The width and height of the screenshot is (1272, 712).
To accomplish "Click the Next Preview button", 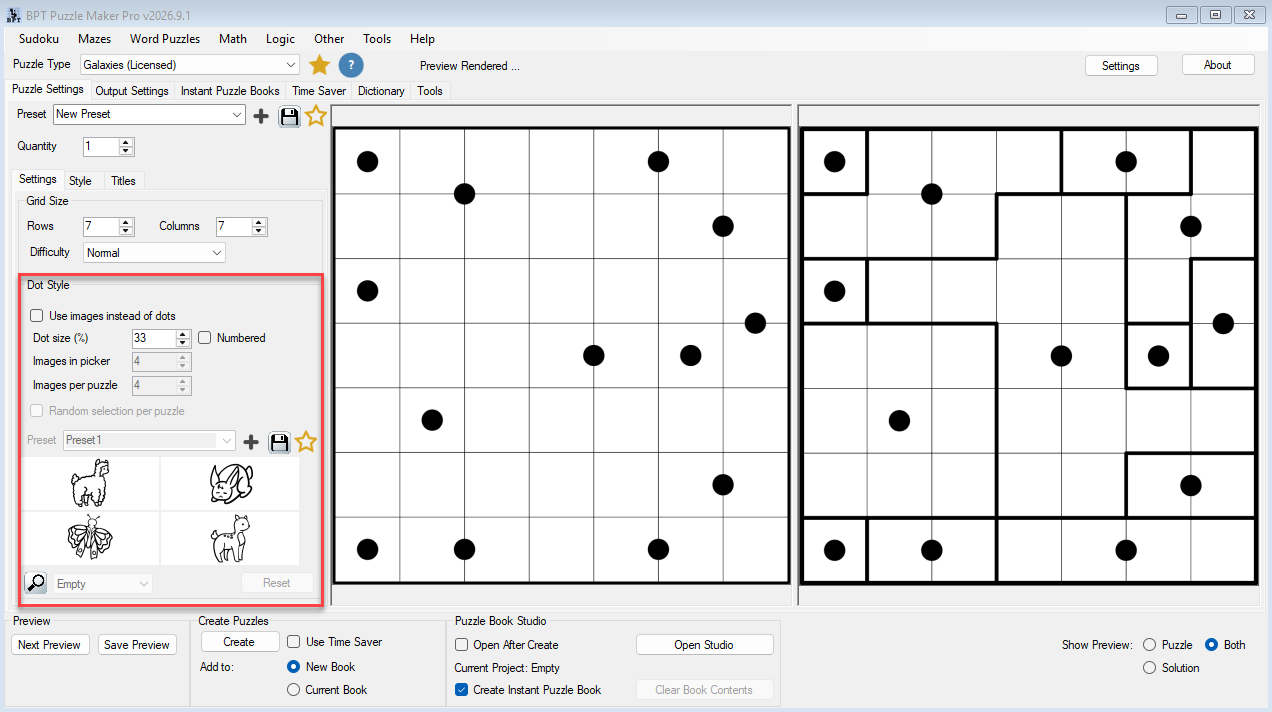I will (49, 645).
